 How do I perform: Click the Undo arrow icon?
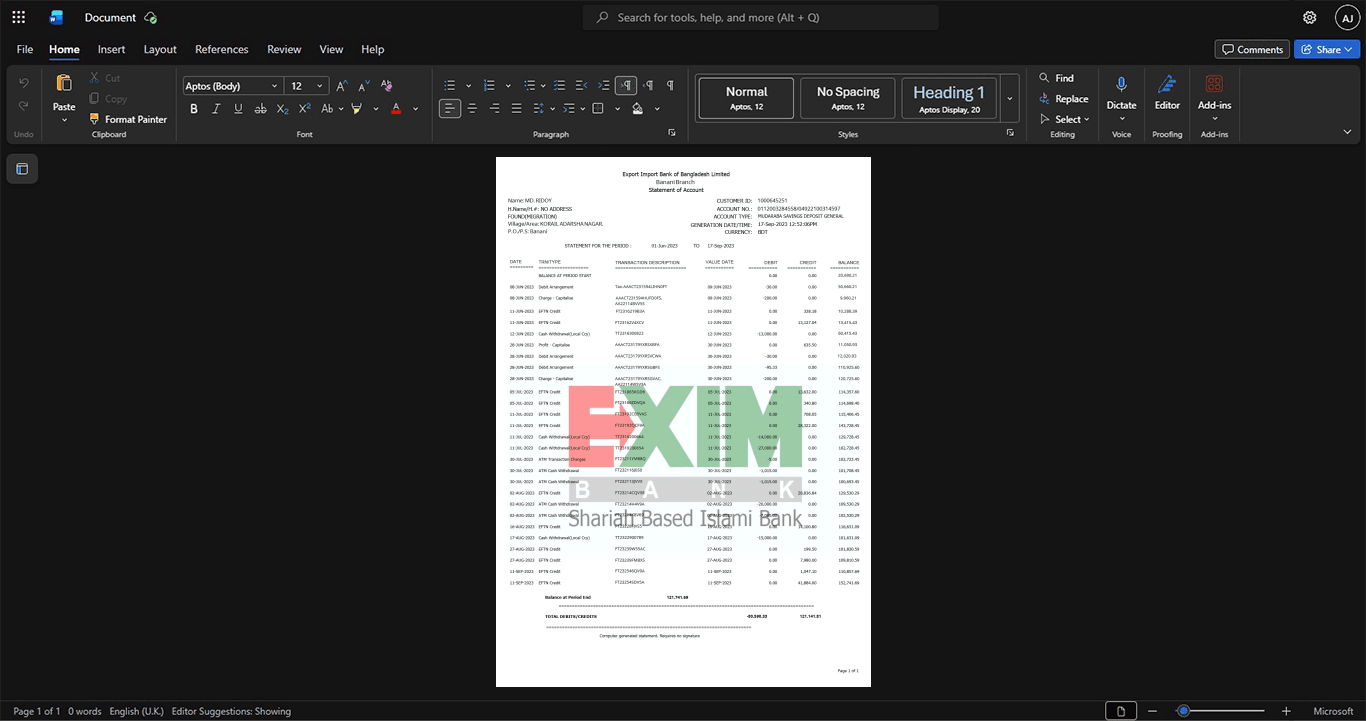[24, 82]
